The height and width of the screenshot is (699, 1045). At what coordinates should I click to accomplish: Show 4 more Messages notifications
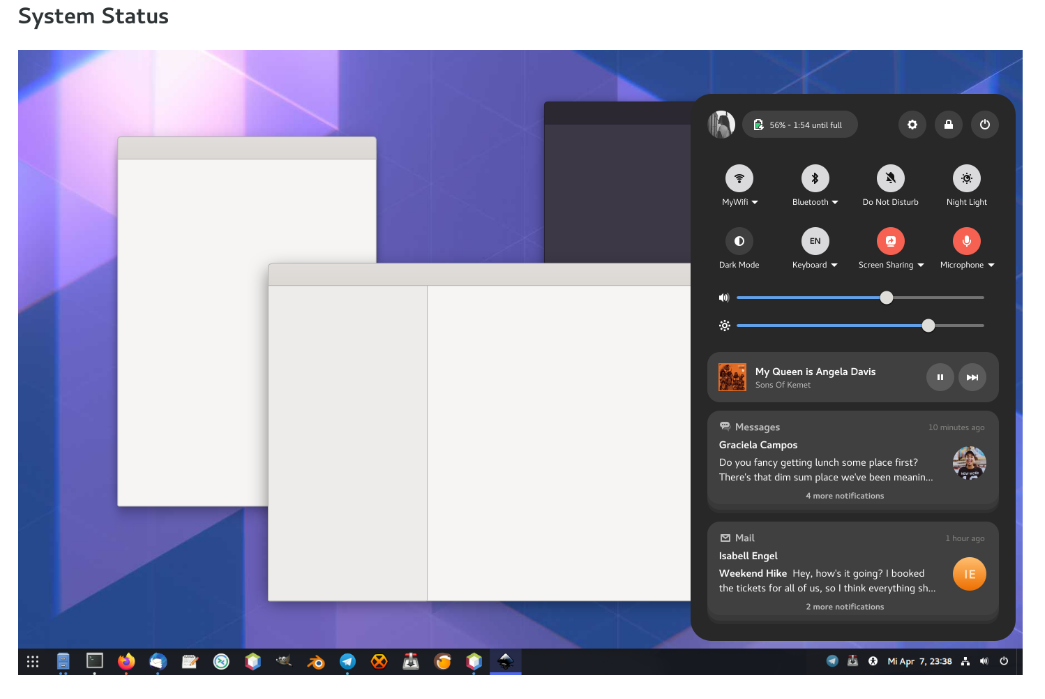[x=845, y=496]
